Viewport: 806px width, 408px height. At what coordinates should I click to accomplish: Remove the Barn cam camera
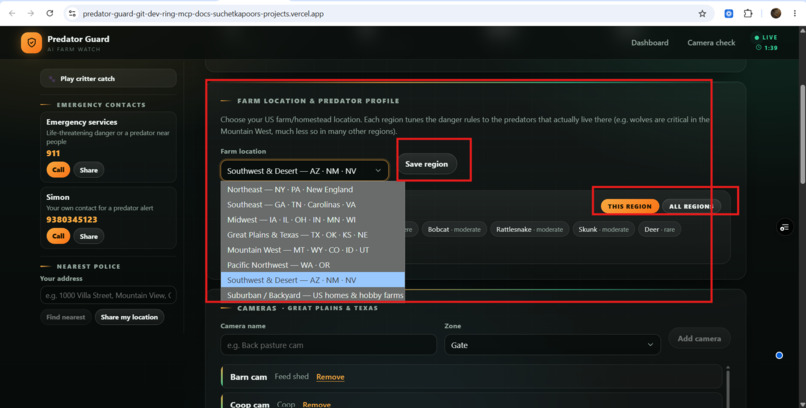[330, 377]
